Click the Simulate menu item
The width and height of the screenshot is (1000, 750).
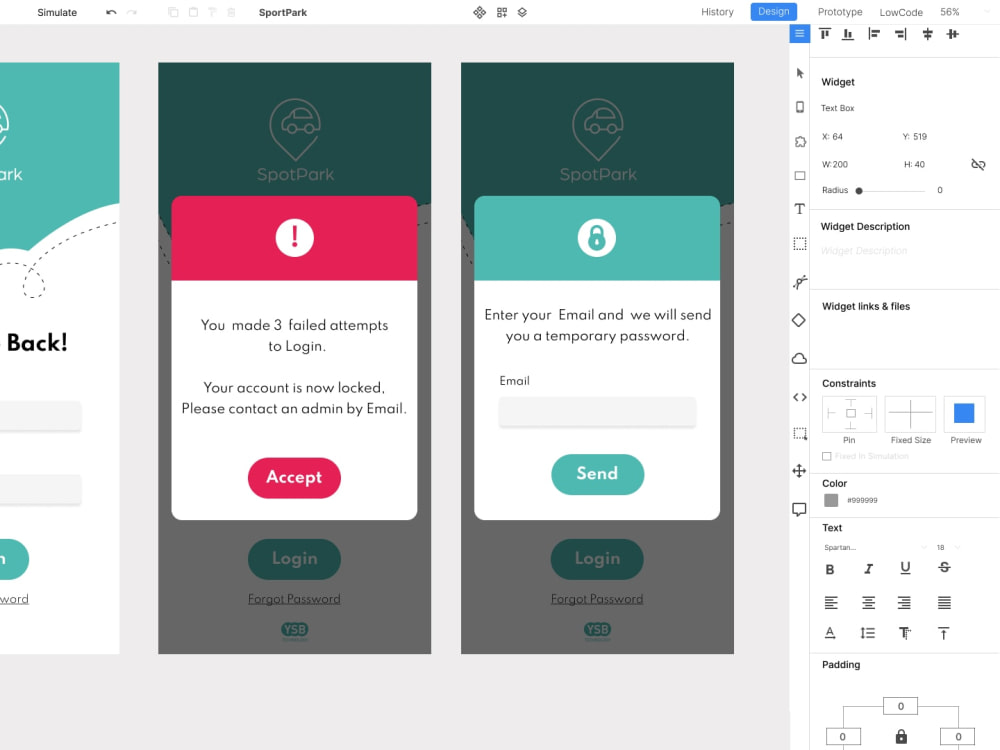tap(57, 12)
